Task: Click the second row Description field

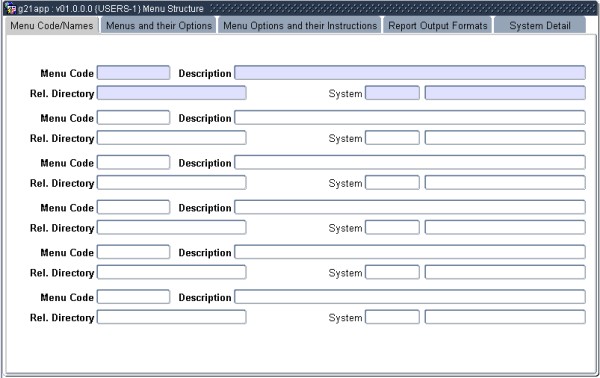Action: coord(410,117)
